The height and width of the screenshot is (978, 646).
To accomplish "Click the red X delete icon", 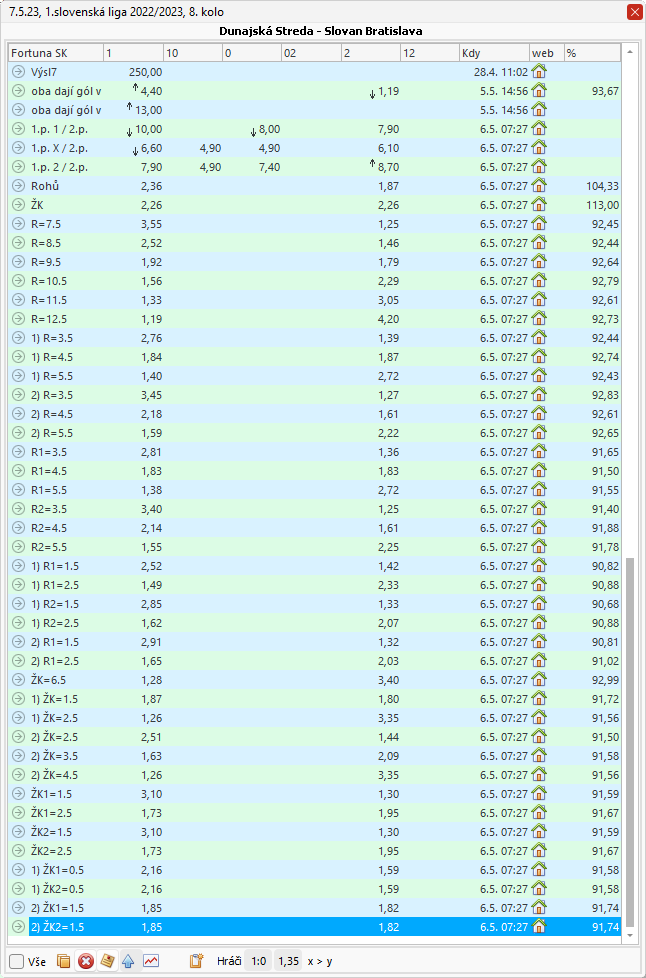I will pos(85,961).
